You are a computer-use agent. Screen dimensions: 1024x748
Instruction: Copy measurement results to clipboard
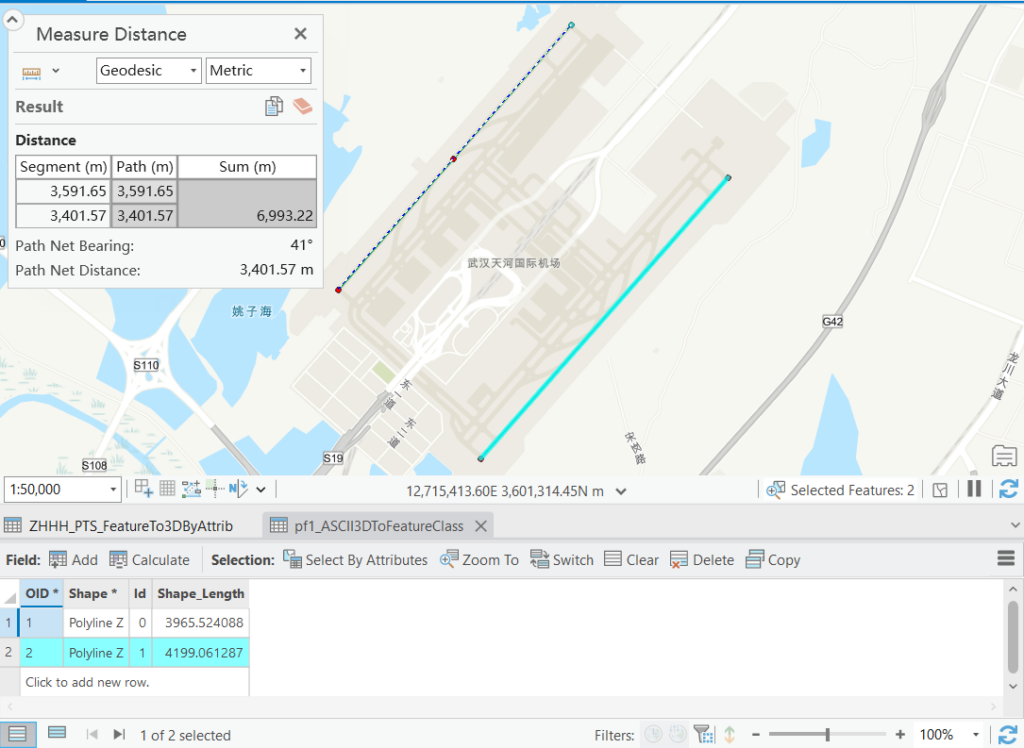273,106
